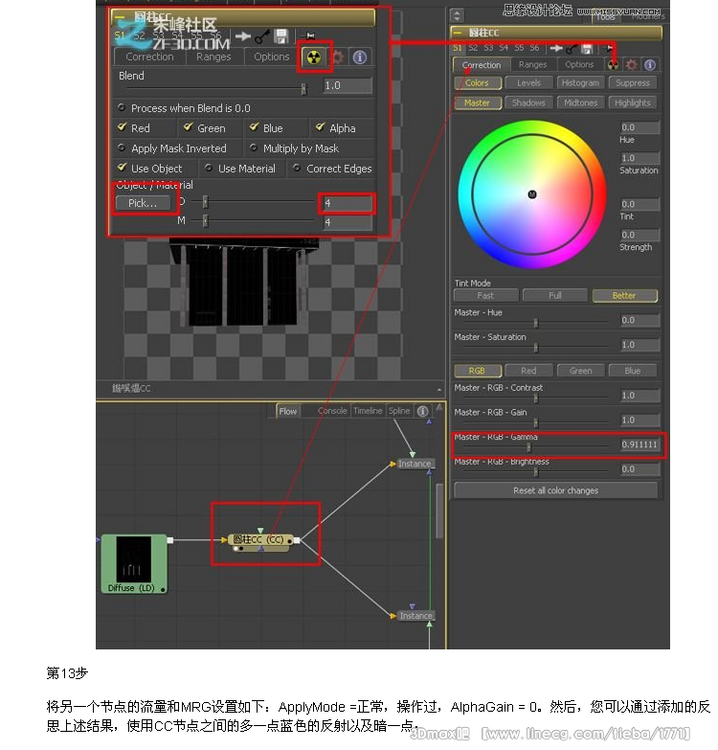The width and height of the screenshot is (718, 750).
Task: Enable the Correct Edges option
Action: (x=297, y=167)
